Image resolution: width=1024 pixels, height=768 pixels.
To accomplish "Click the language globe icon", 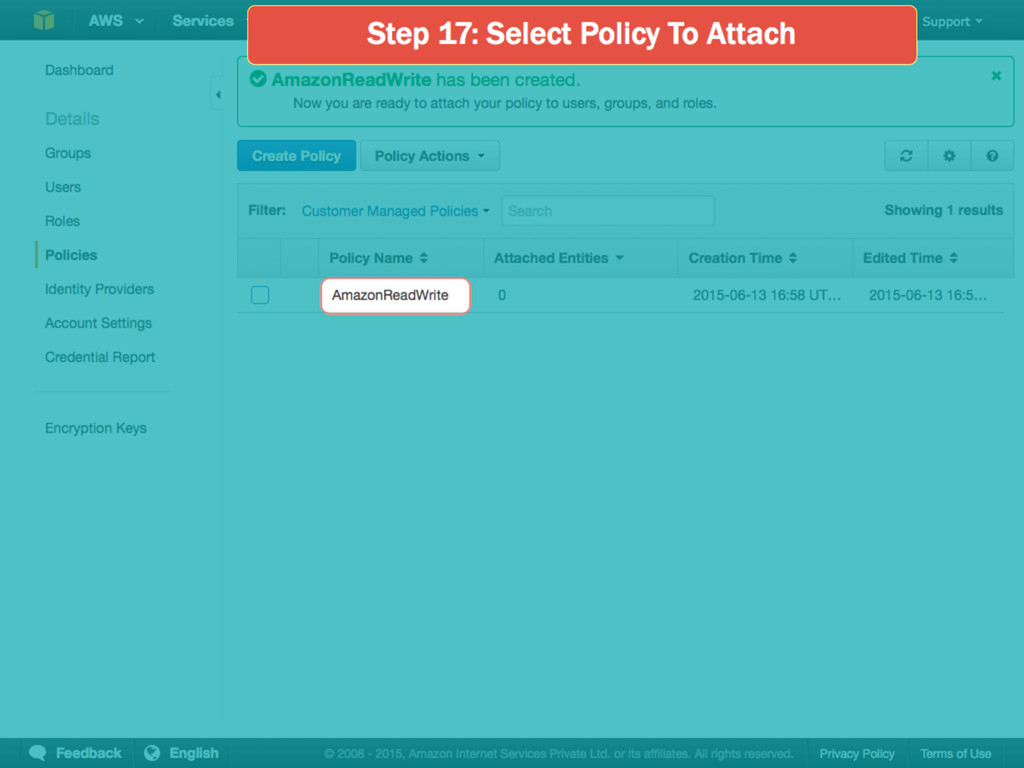I will [x=152, y=753].
